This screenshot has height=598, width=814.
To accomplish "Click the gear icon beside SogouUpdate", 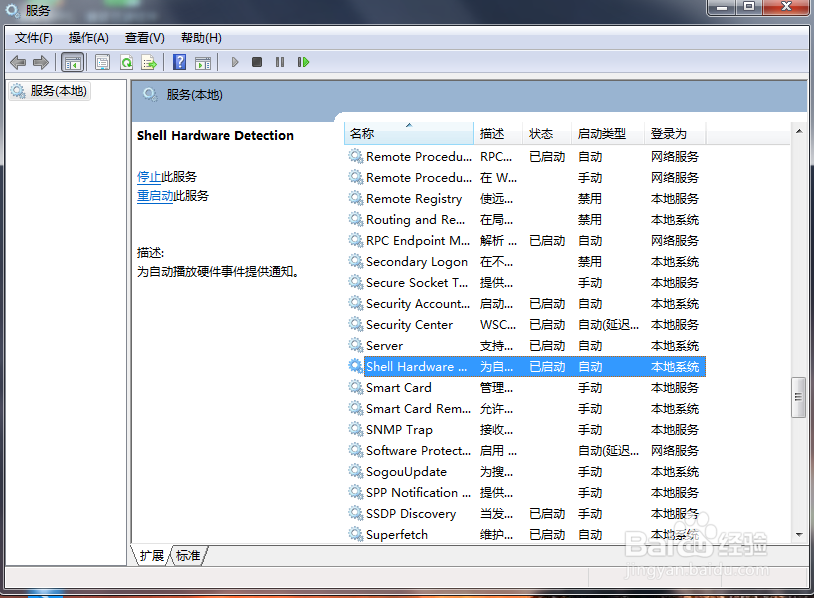I will 356,472.
